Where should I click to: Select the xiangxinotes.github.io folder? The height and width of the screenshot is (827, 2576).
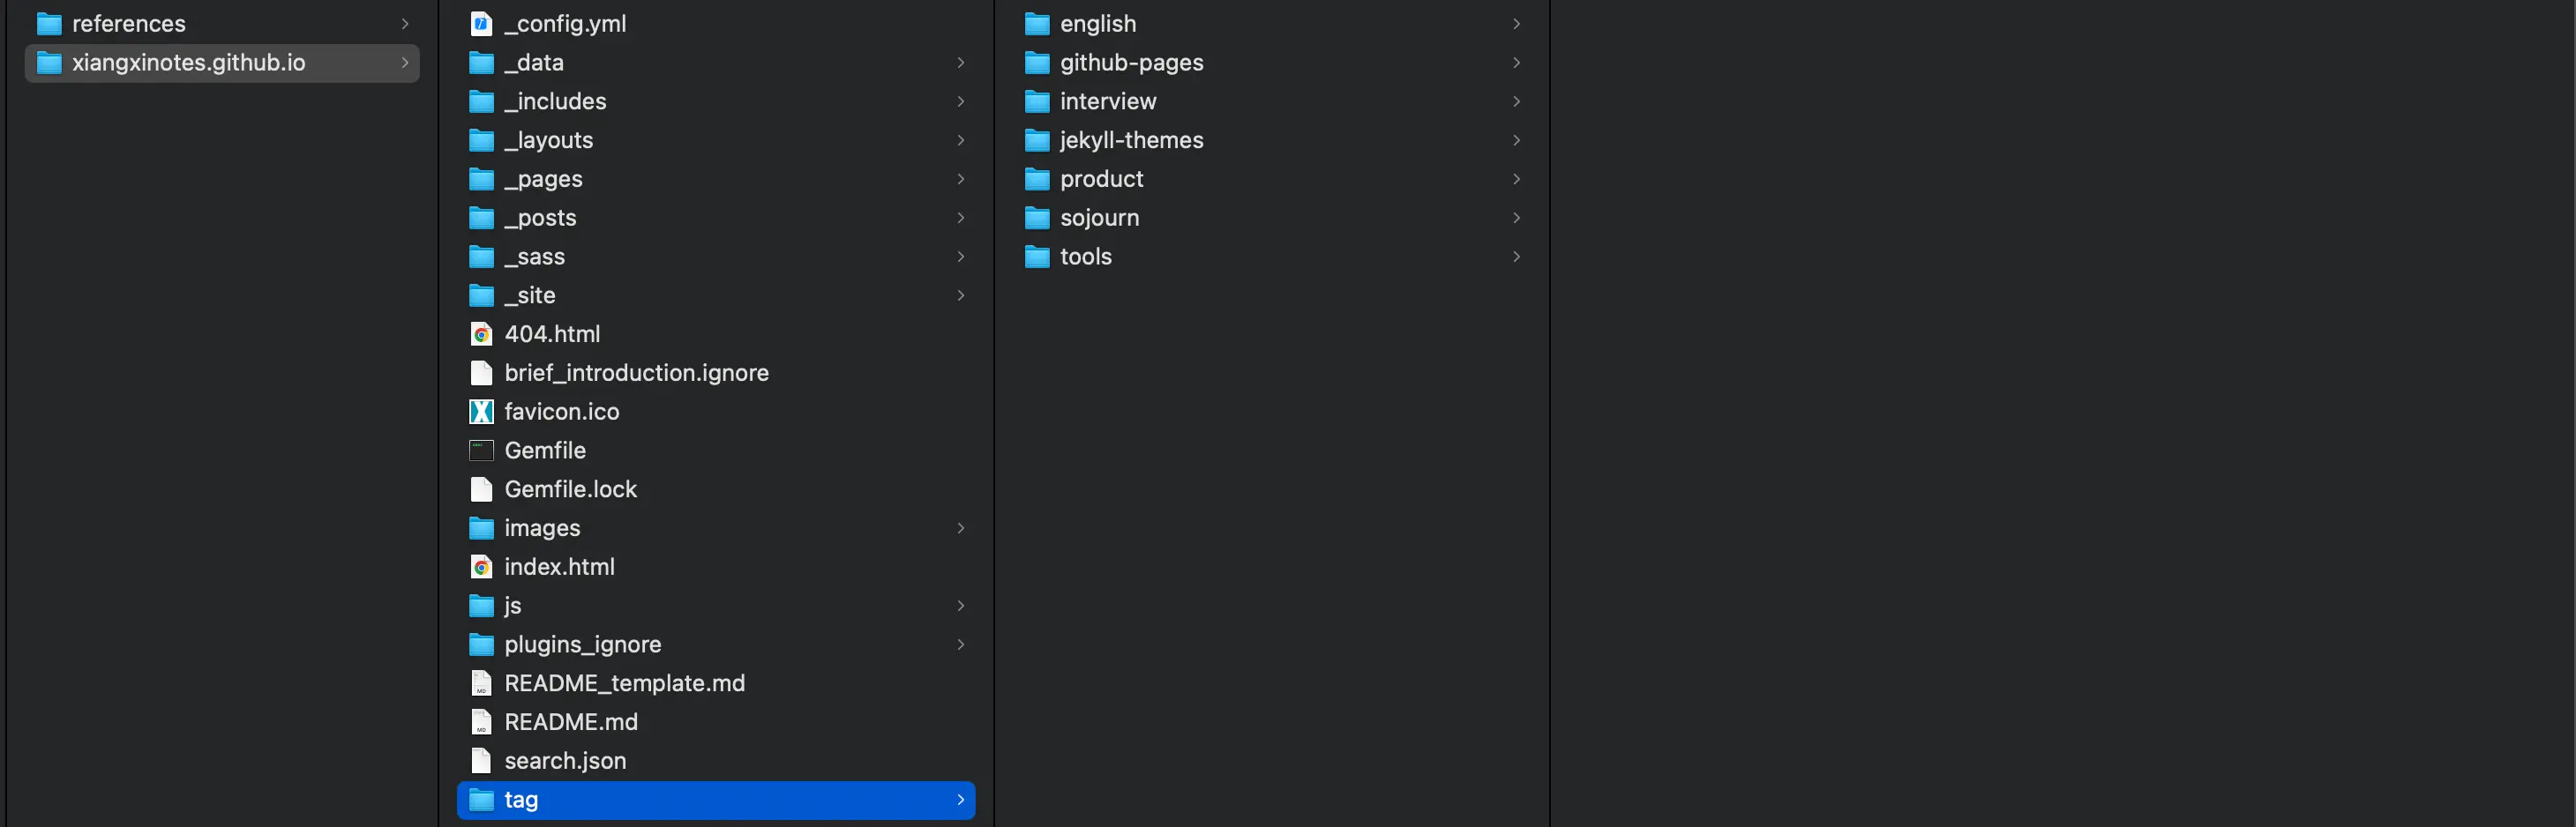point(188,63)
